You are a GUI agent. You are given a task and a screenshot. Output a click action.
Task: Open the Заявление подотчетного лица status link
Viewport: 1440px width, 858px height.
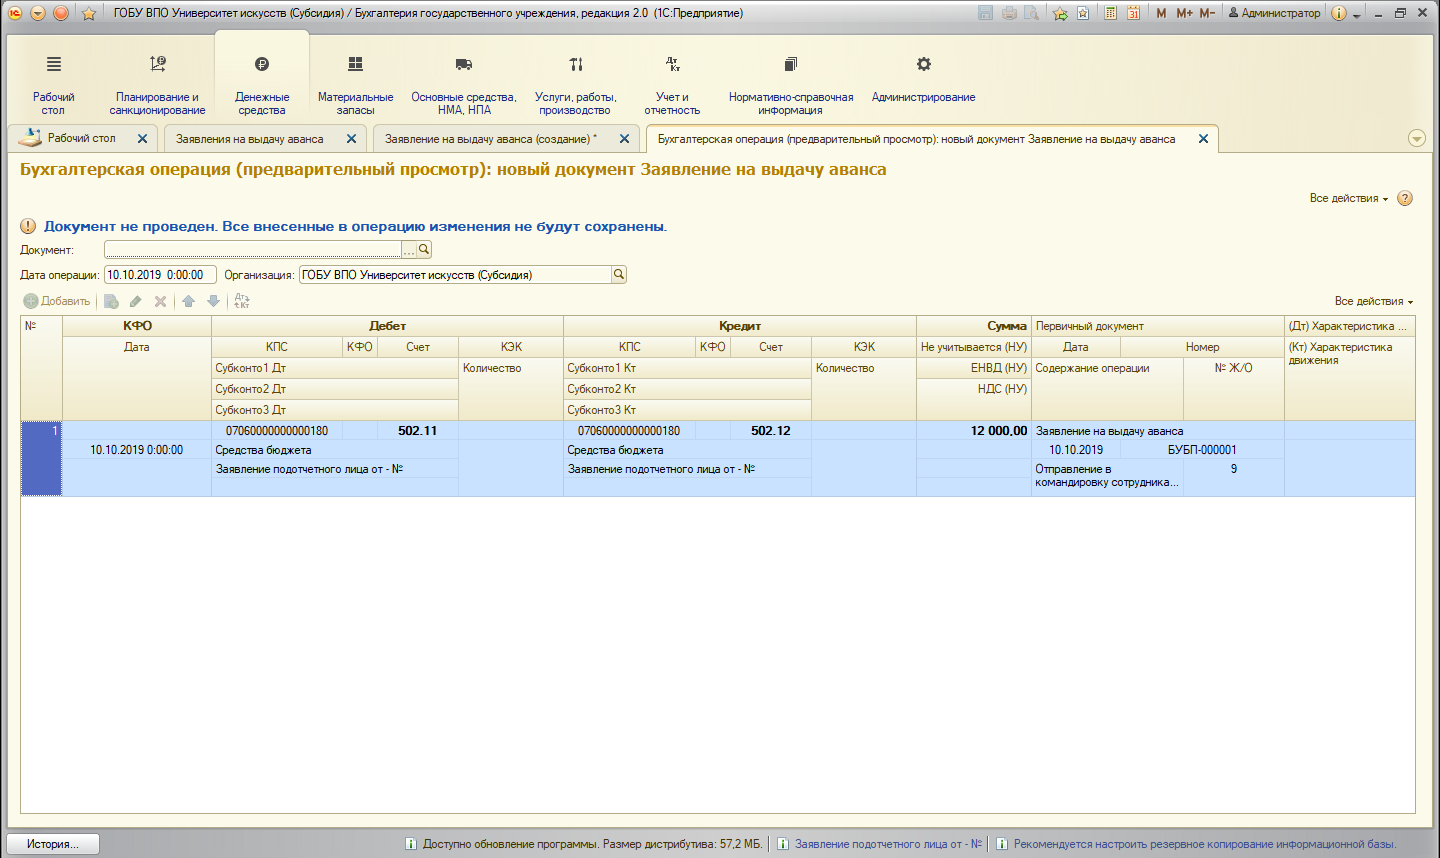click(x=888, y=844)
